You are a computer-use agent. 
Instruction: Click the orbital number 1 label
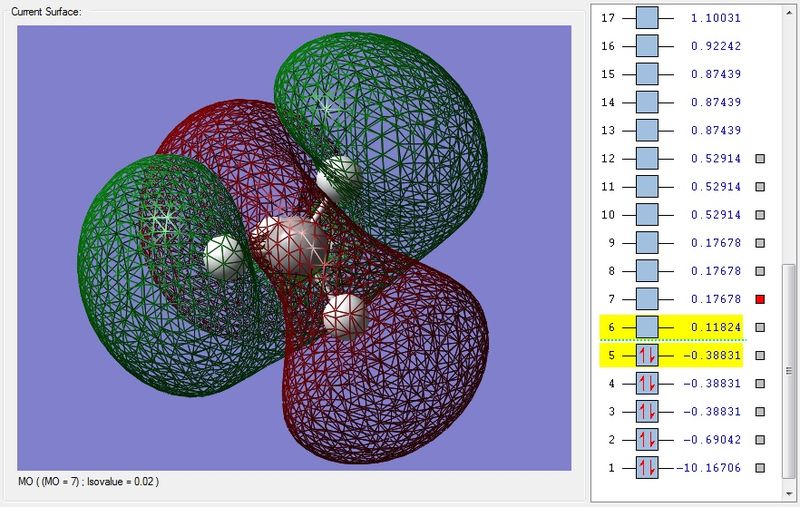(x=611, y=467)
